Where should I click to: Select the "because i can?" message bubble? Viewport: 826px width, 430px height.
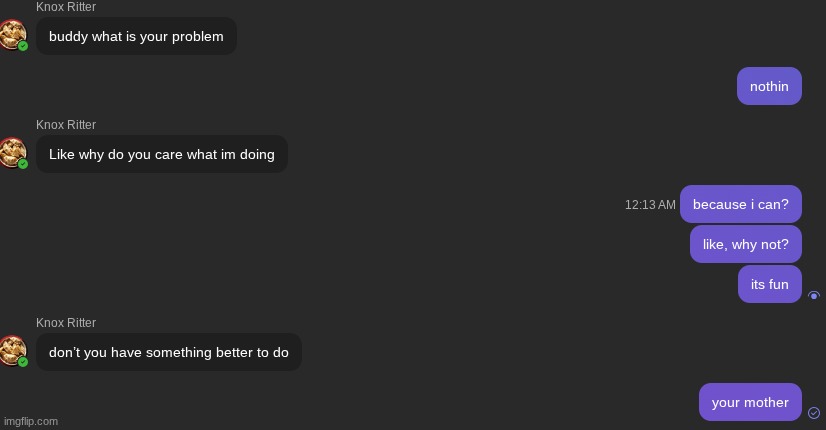pyautogui.click(x=740, y=204)
